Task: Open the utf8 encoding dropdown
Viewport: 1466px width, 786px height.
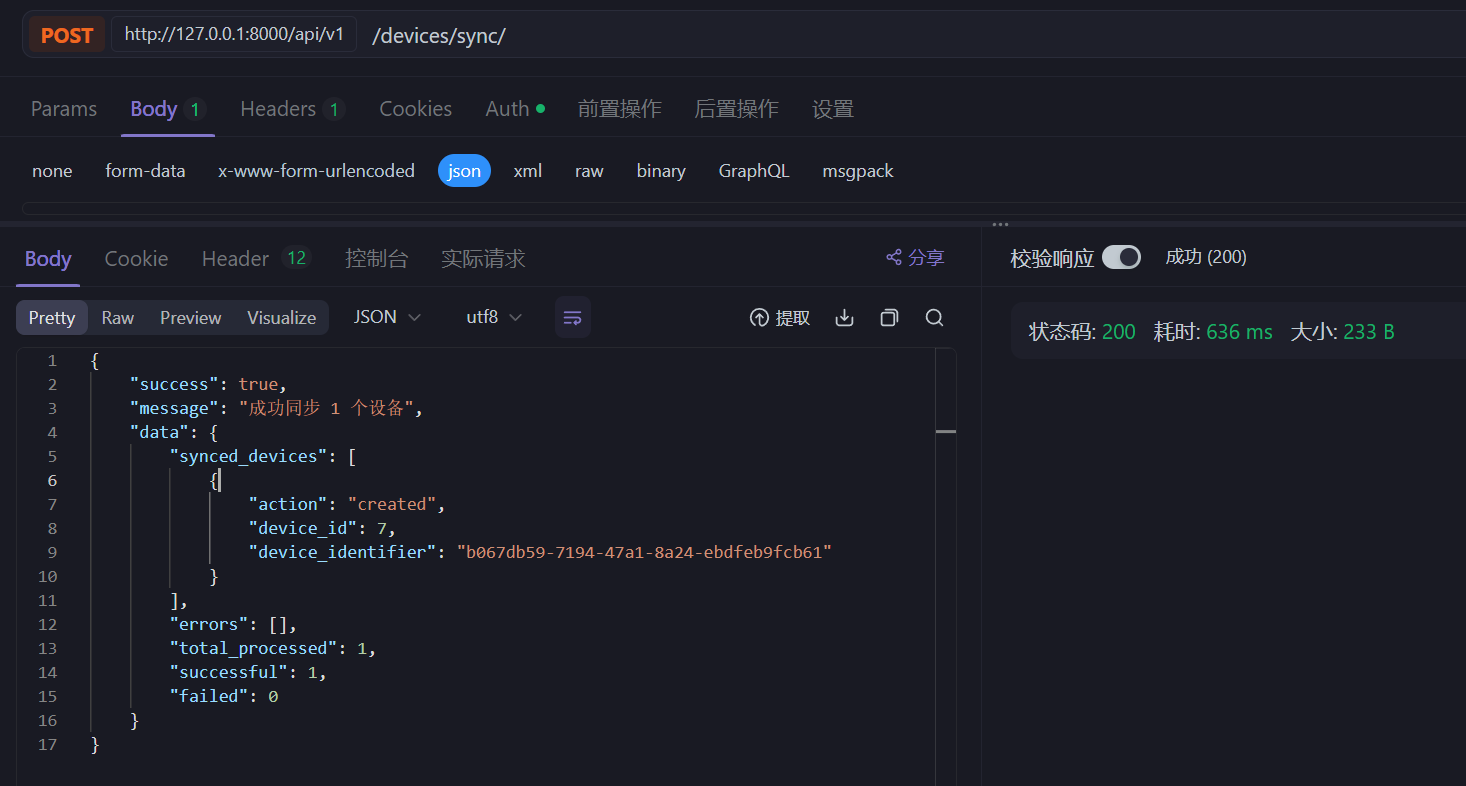Action: (494, 317)
